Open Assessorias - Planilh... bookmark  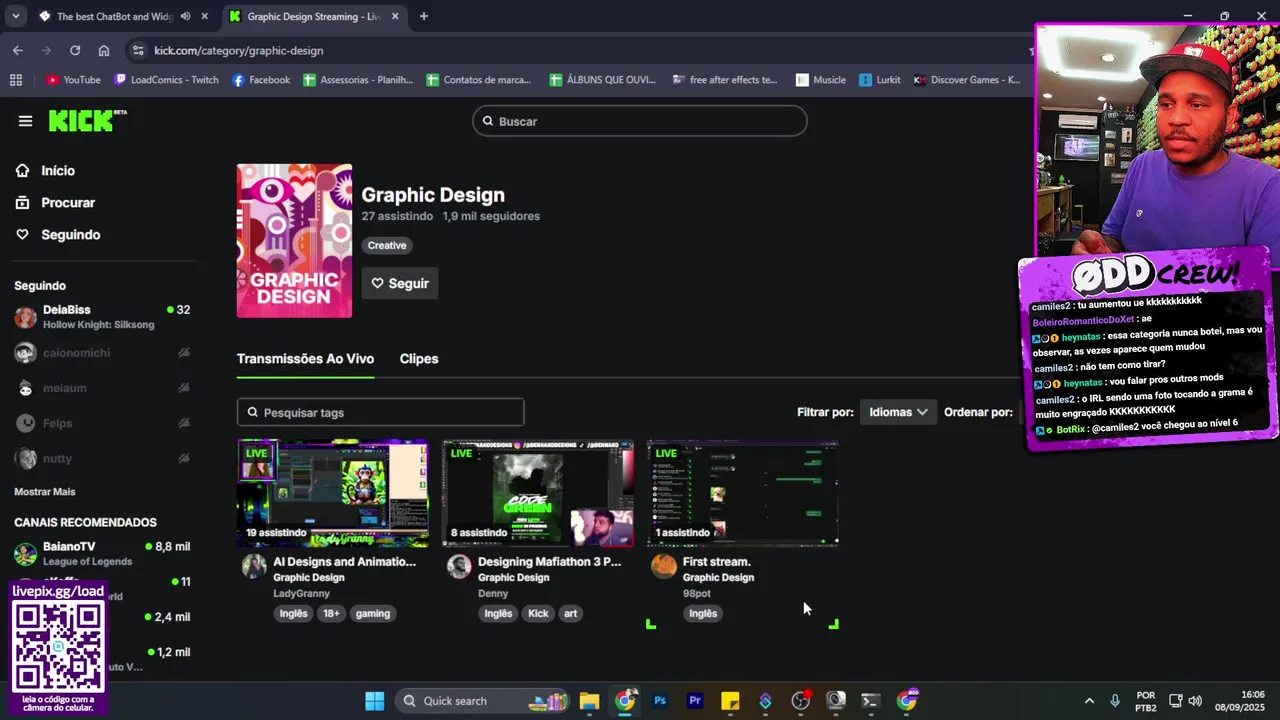(x=359, y=80)
